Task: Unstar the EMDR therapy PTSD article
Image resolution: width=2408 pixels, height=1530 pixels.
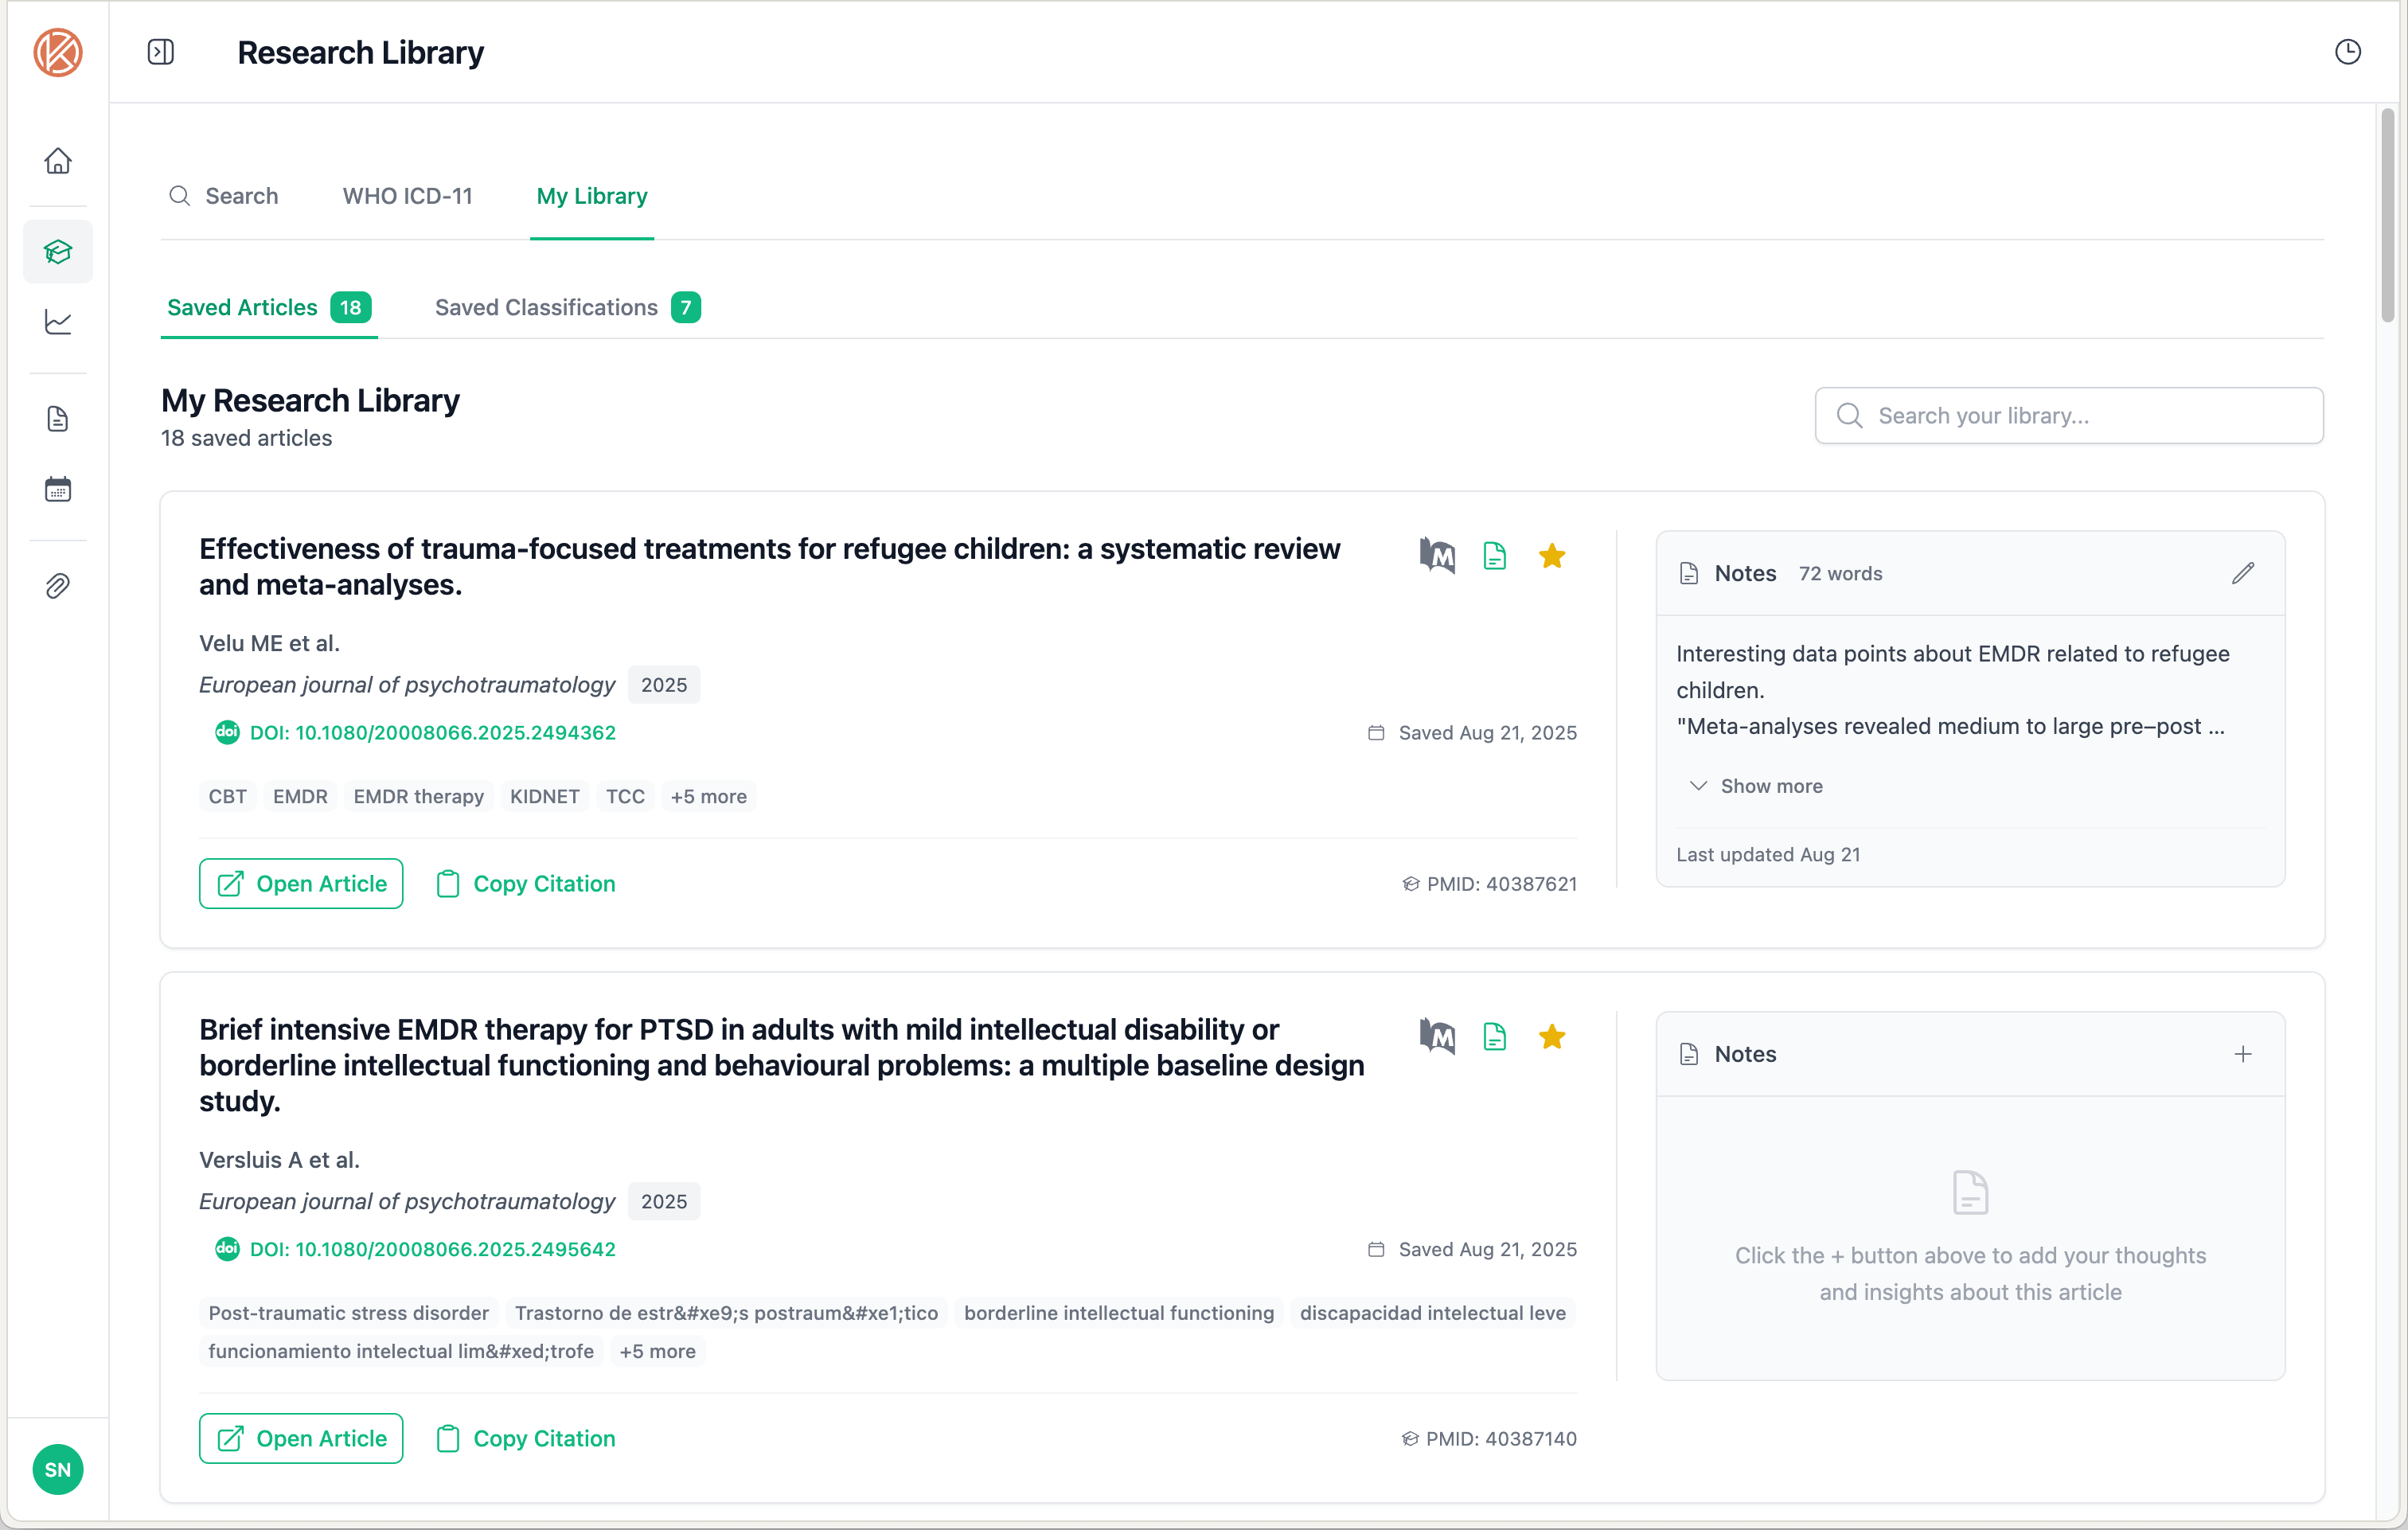Action: pos(1551,1037)
